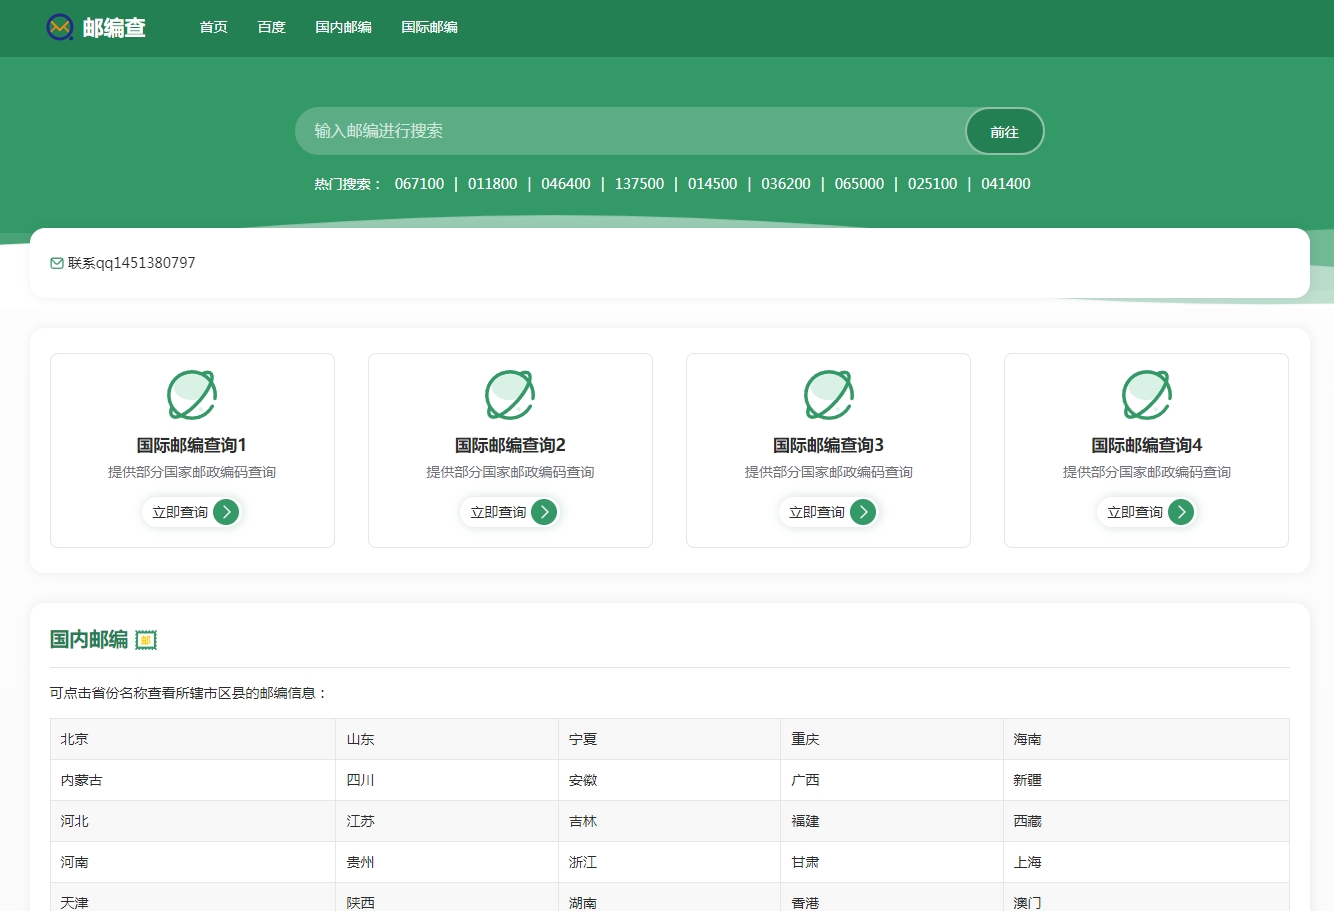Open 宁夏 province postcodes

pyautogui.click(x=583, y=739)
